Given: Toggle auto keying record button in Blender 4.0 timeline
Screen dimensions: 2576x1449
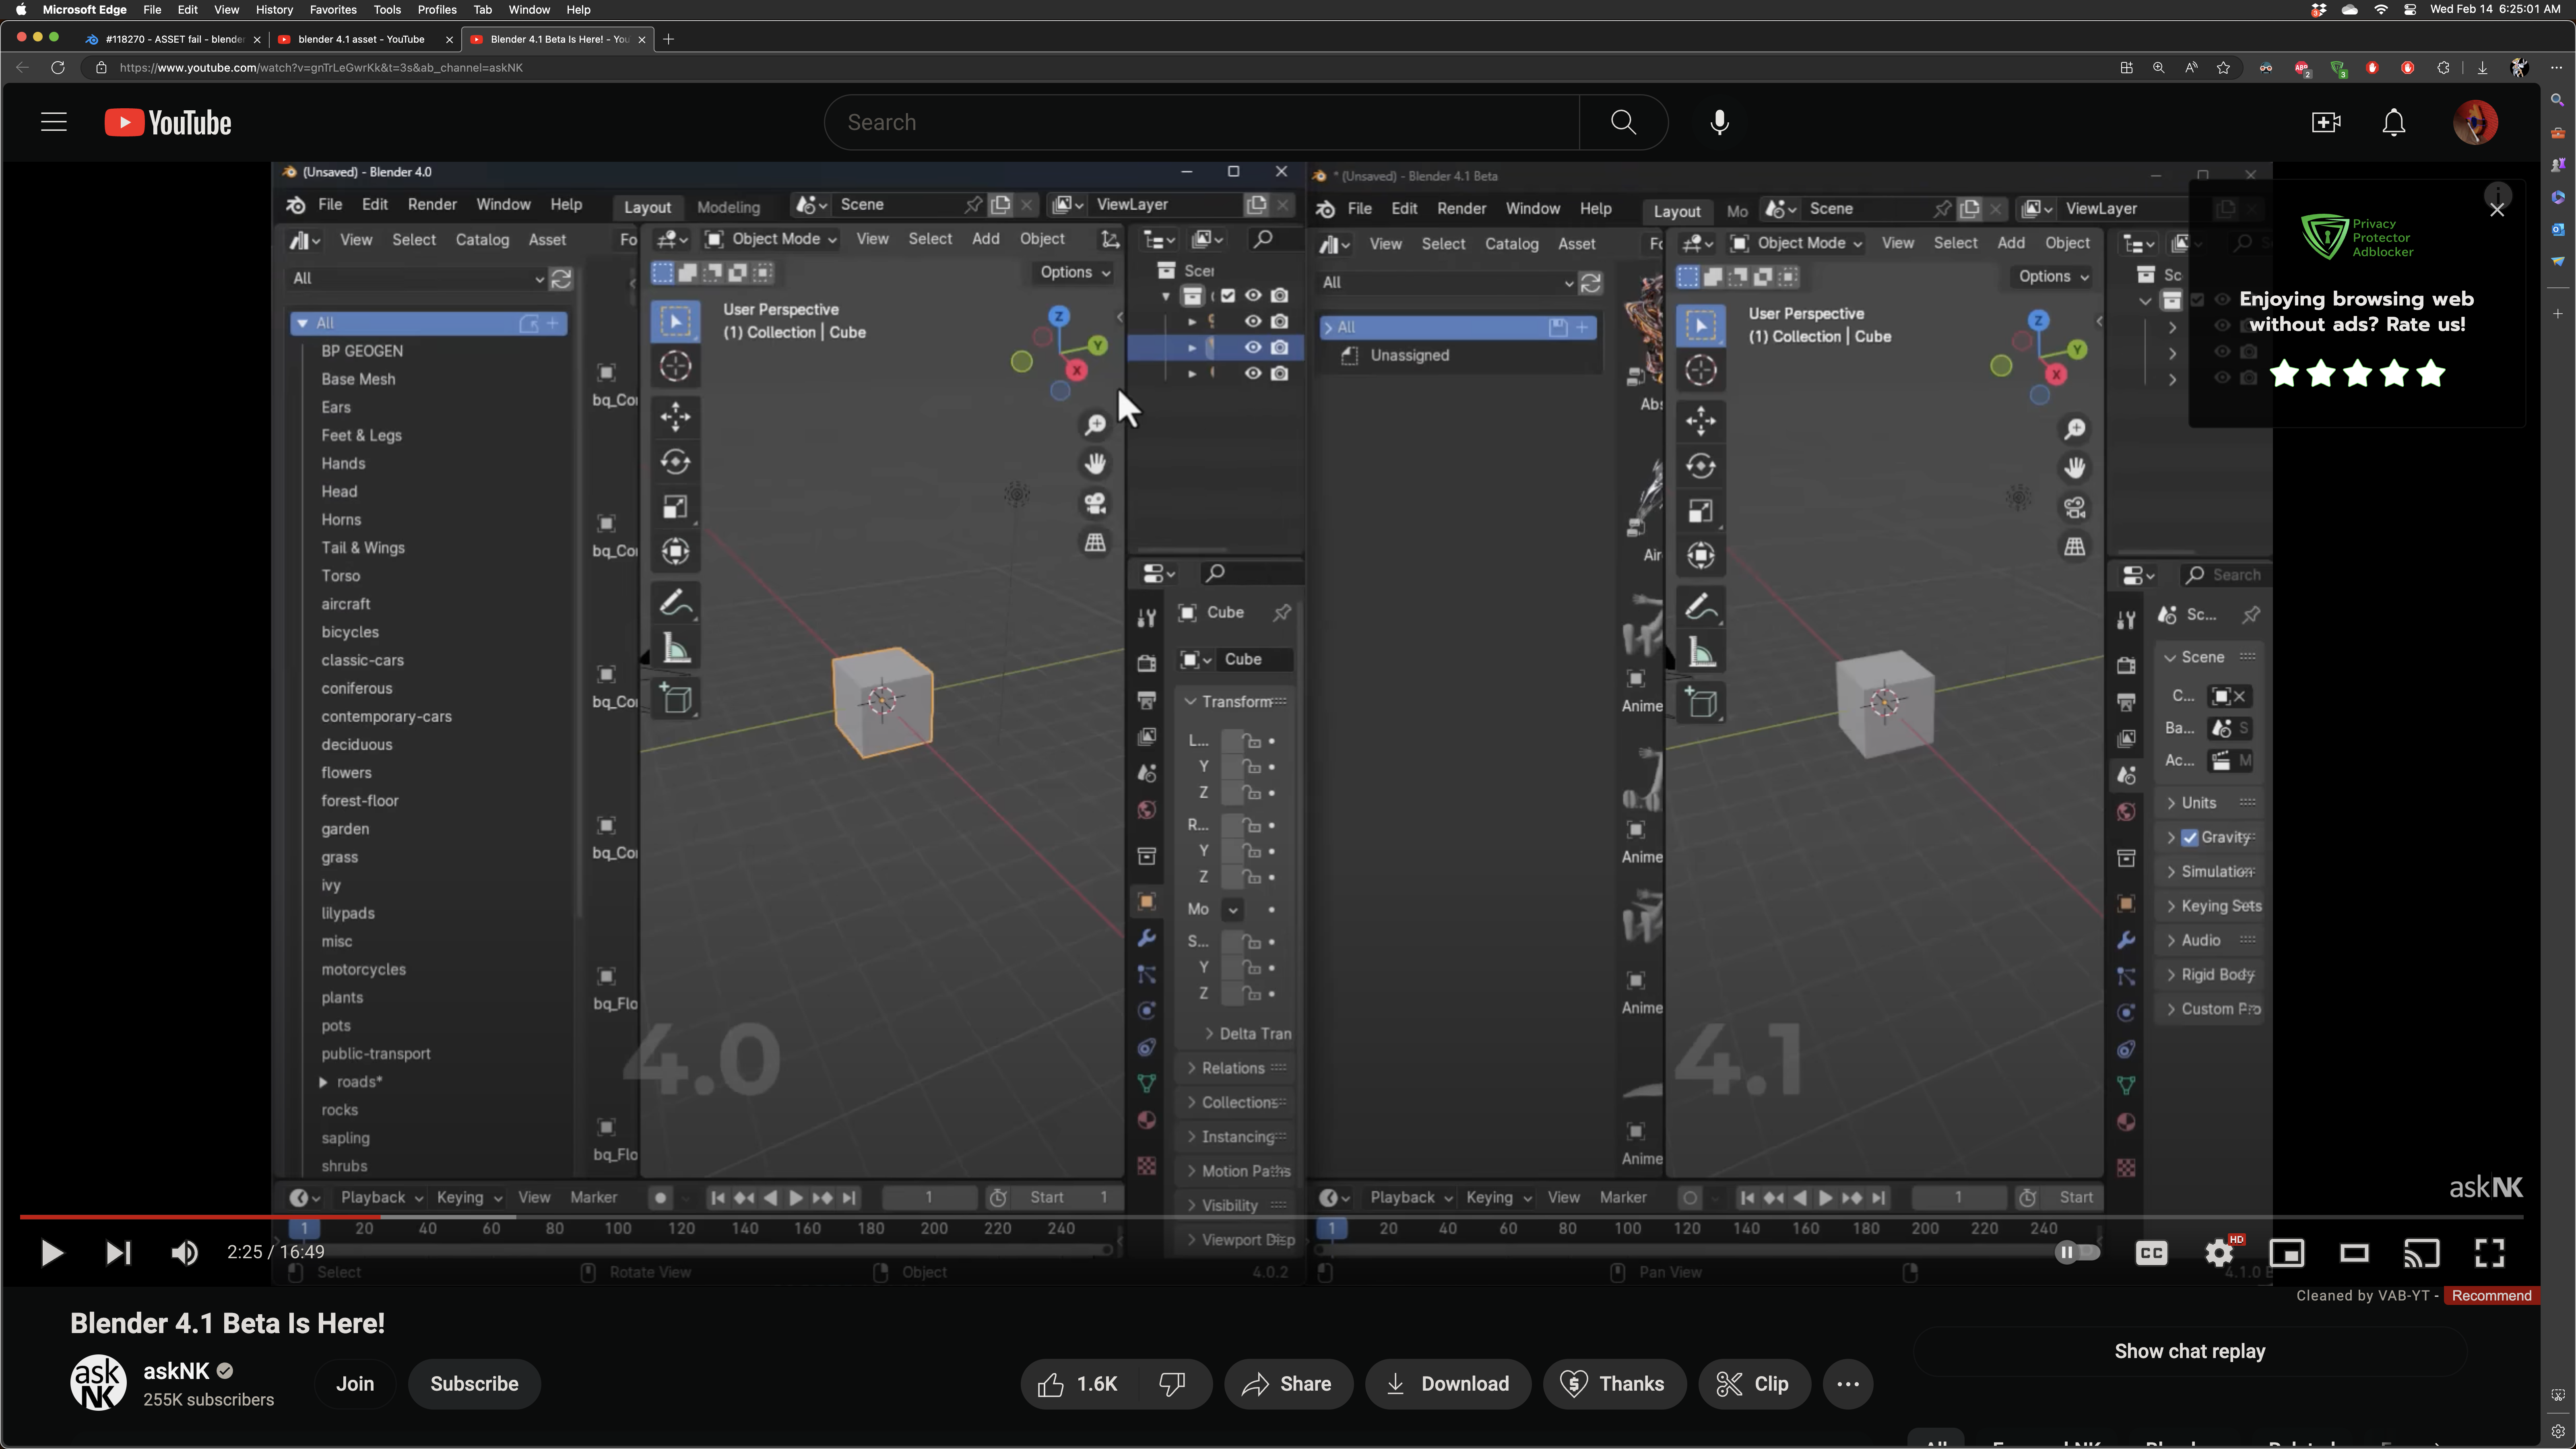Looking at the screenshot, I should [x=660, y=1198].
